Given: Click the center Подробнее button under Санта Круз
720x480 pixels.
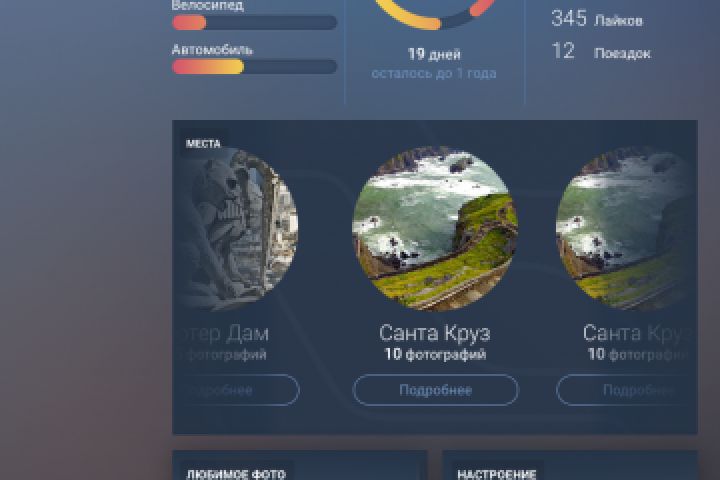Looking at the screenshot, I should [435, 390].
